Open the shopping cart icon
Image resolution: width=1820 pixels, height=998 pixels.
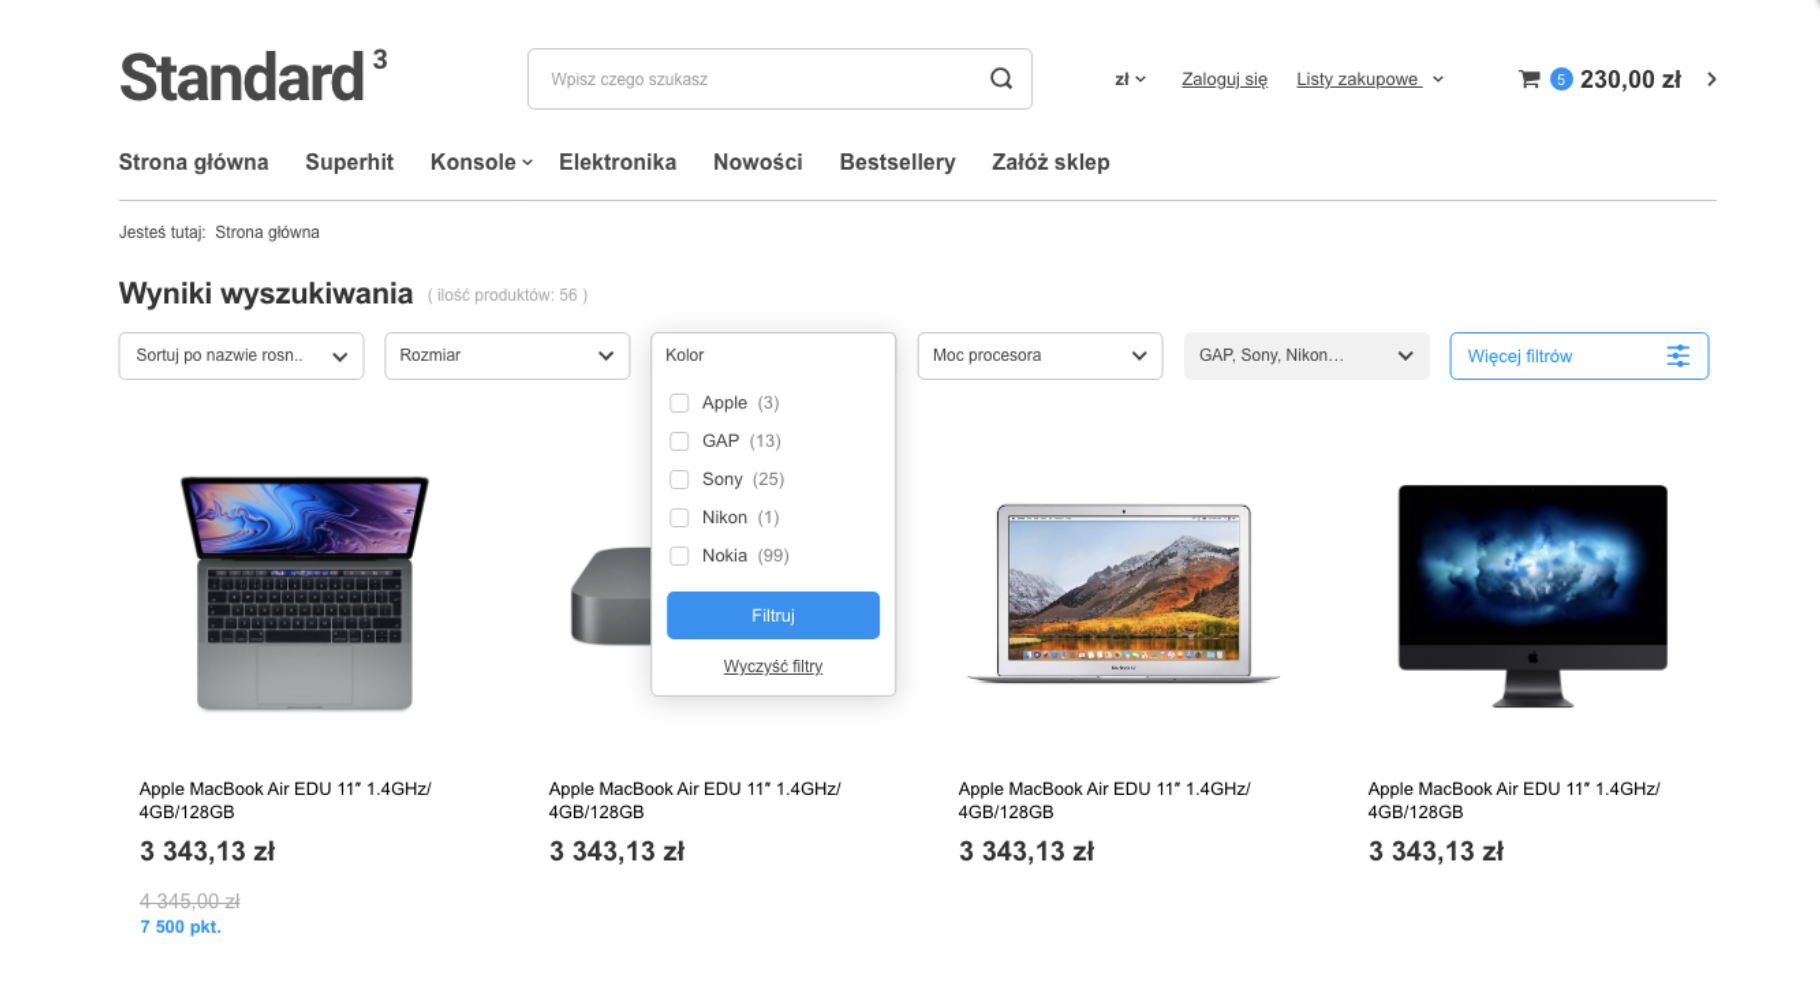tap(1529, 79)
